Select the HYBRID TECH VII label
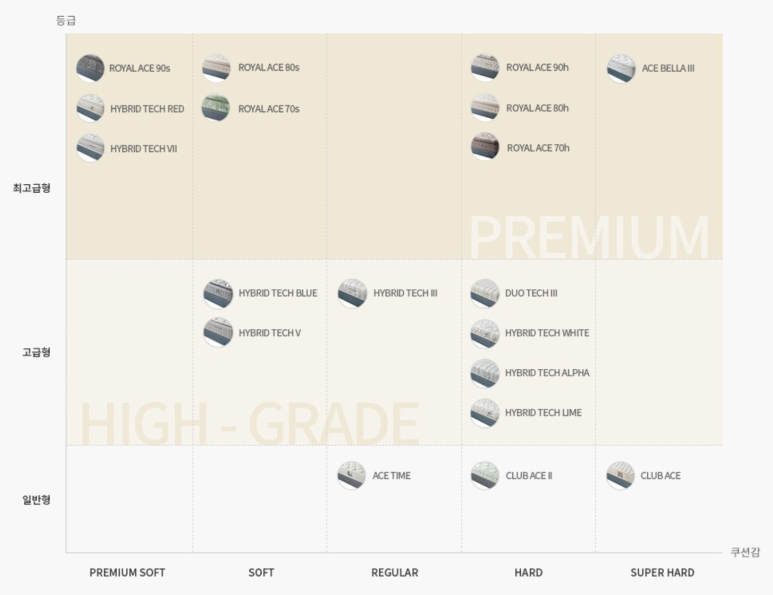Viewport: 773px width, 595px height. click(x=143, y=149)
